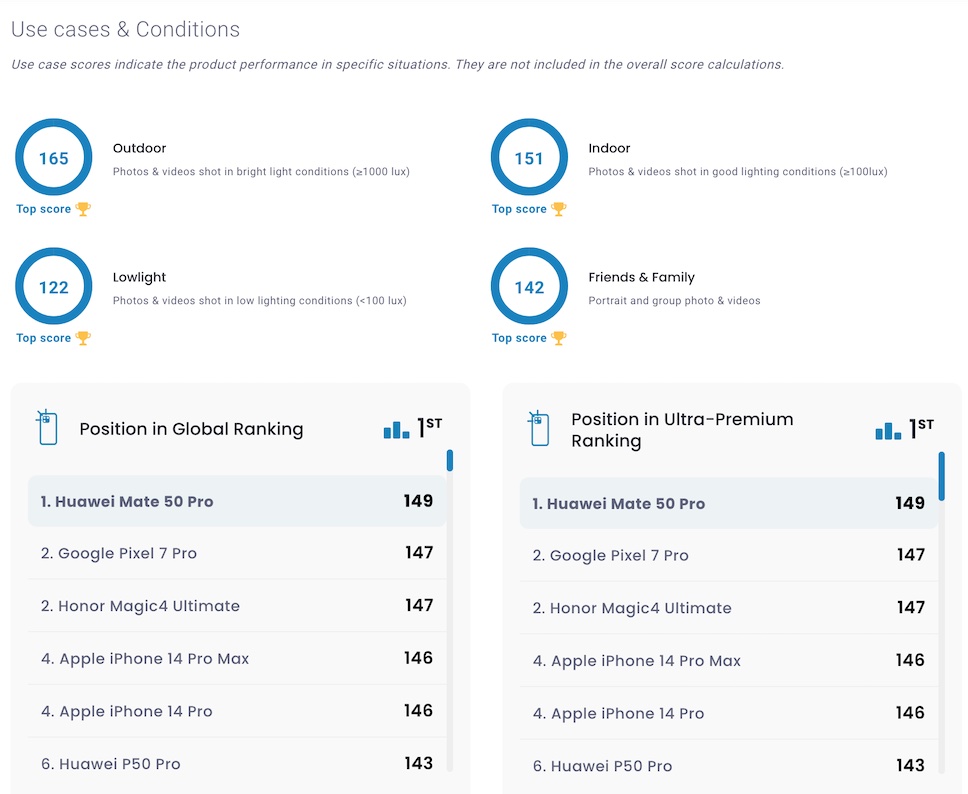Click the Outdoor 165 score circle
The height and width of the screenshot is (794, 968).
pyautogui.click(x=53, y=158)
